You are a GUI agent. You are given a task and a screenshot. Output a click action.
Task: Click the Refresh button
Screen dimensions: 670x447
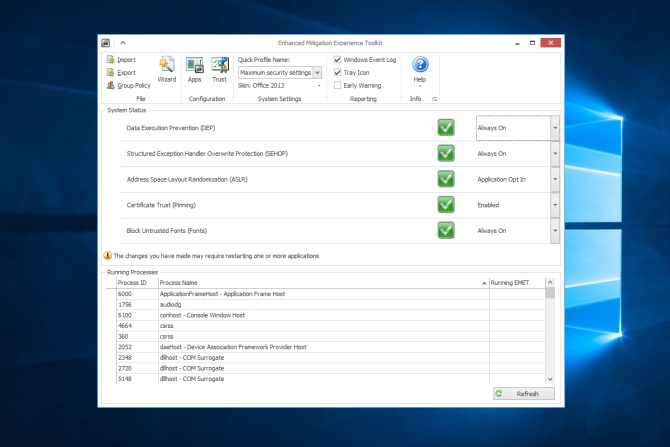click(x=524, y=394)
